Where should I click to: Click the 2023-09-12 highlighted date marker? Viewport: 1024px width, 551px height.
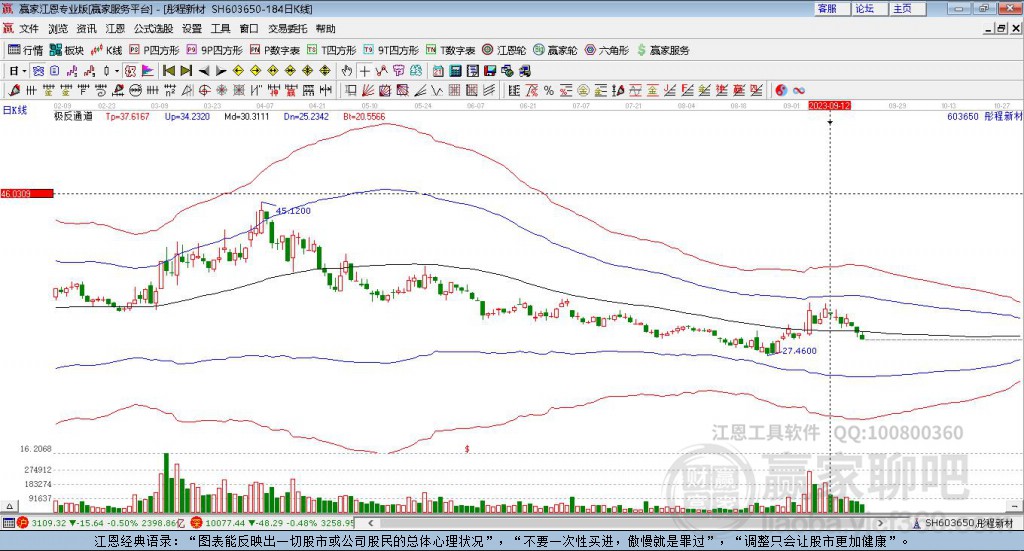pos(829,105)
